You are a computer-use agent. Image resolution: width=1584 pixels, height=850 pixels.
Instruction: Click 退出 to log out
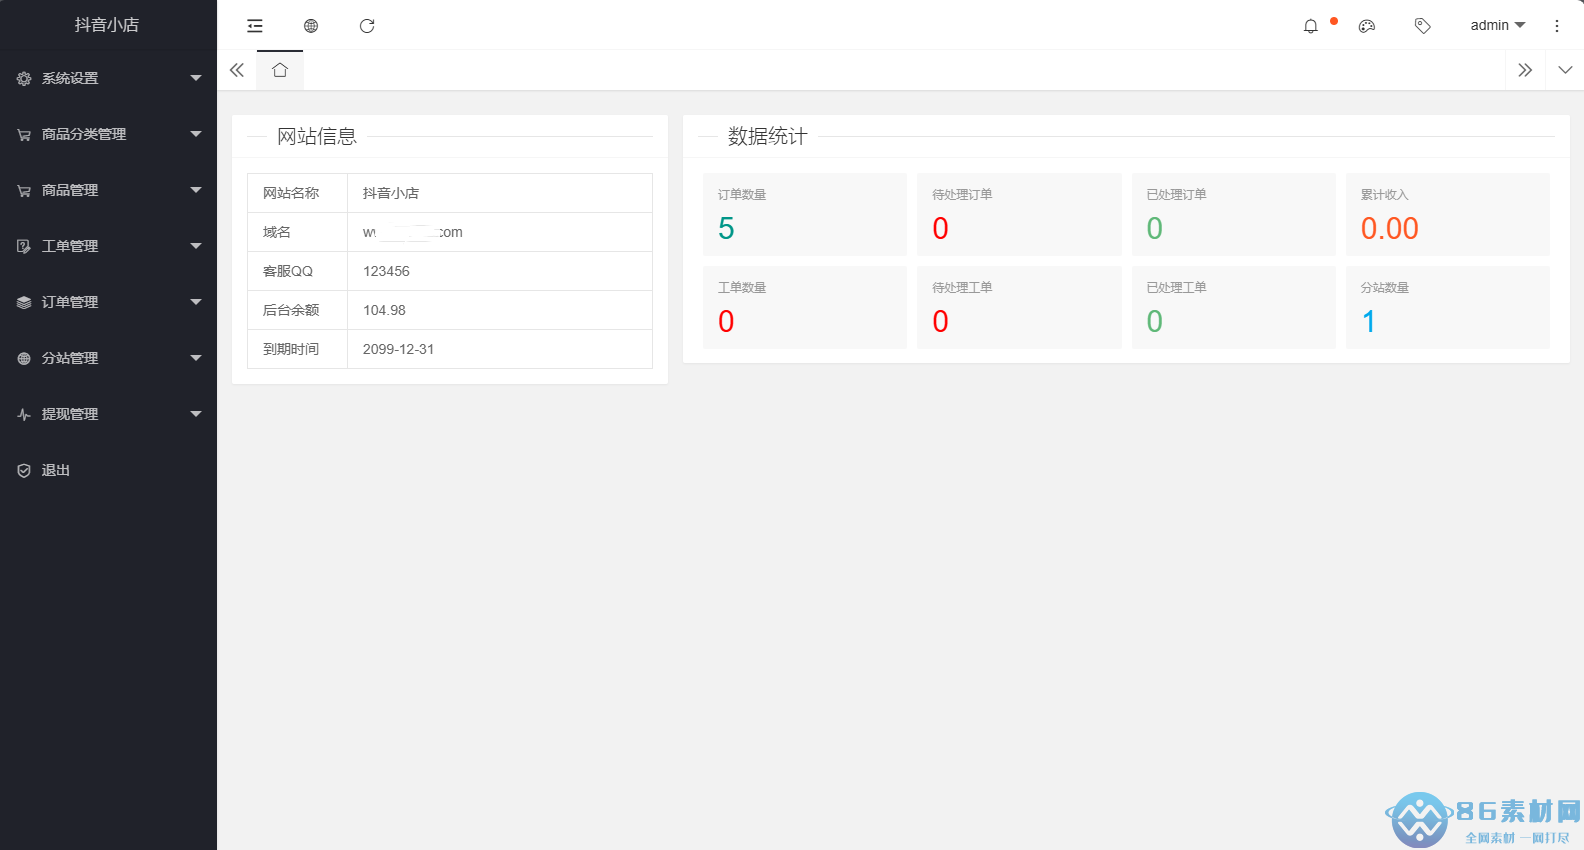click(56, 470)
